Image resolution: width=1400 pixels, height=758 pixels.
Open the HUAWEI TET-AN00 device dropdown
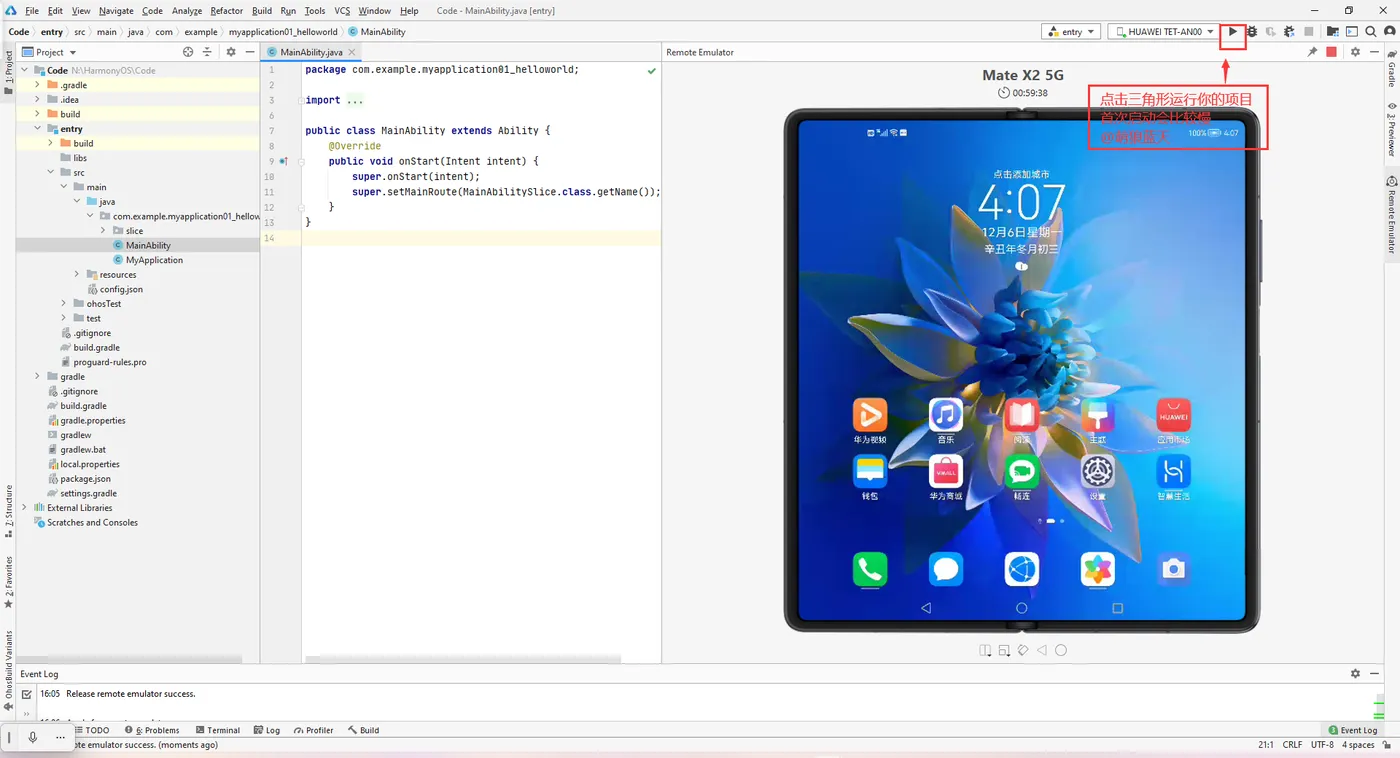coord(1164,32)
